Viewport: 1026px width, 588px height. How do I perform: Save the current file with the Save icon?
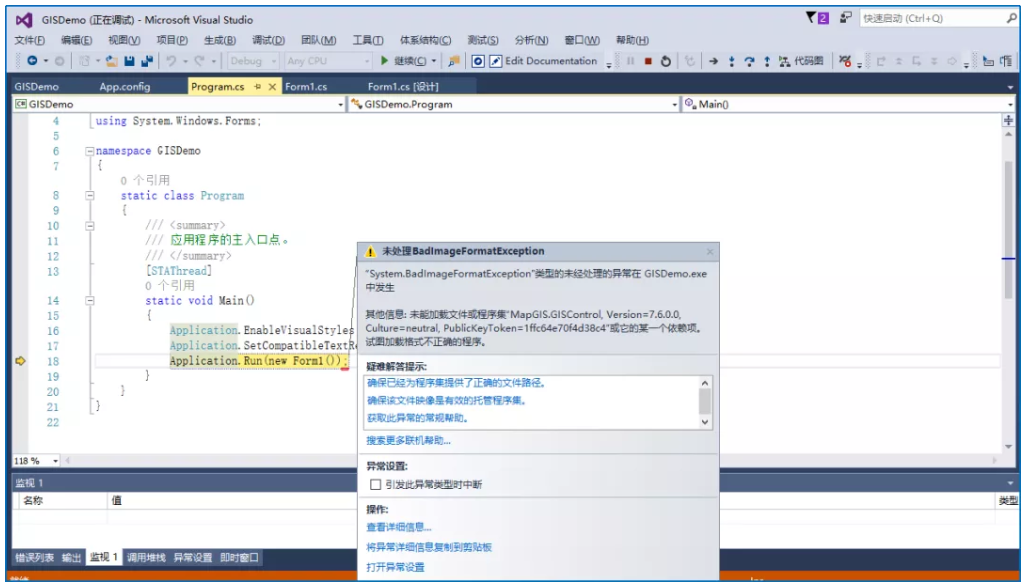[130, 61]
